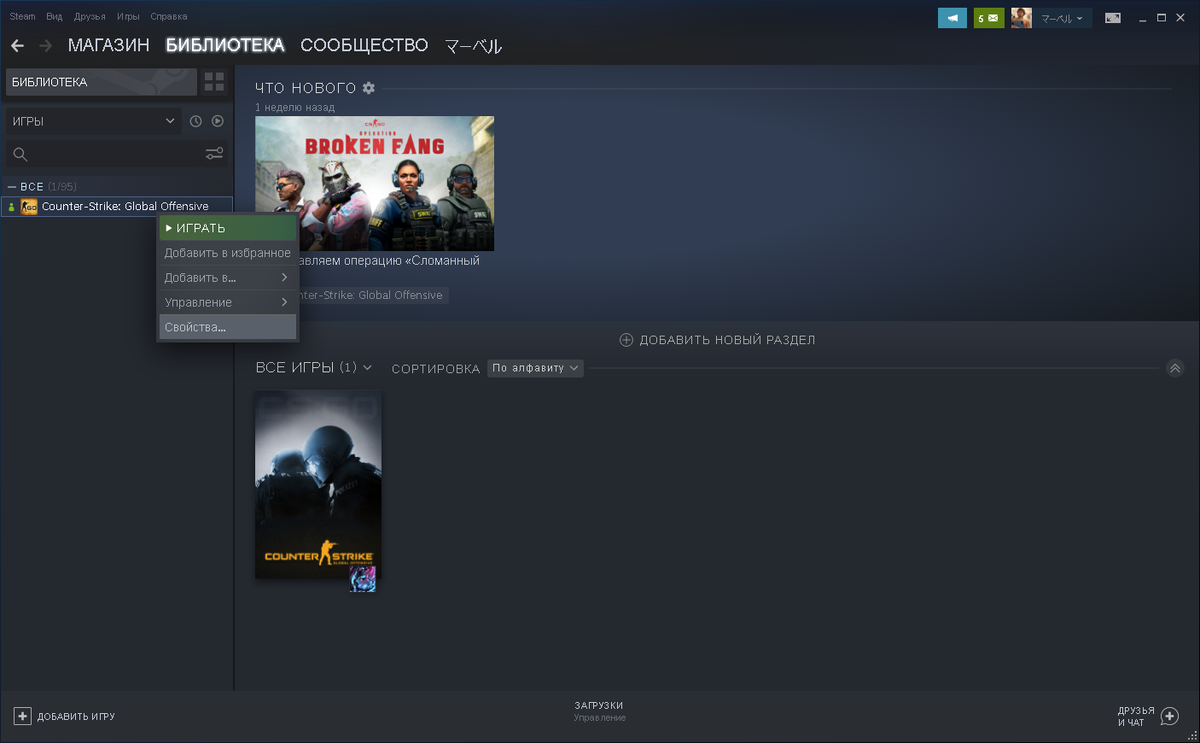This screenshot has height=743, width=1200.
Task: Open the Игры menu
Action: [128, 17]
